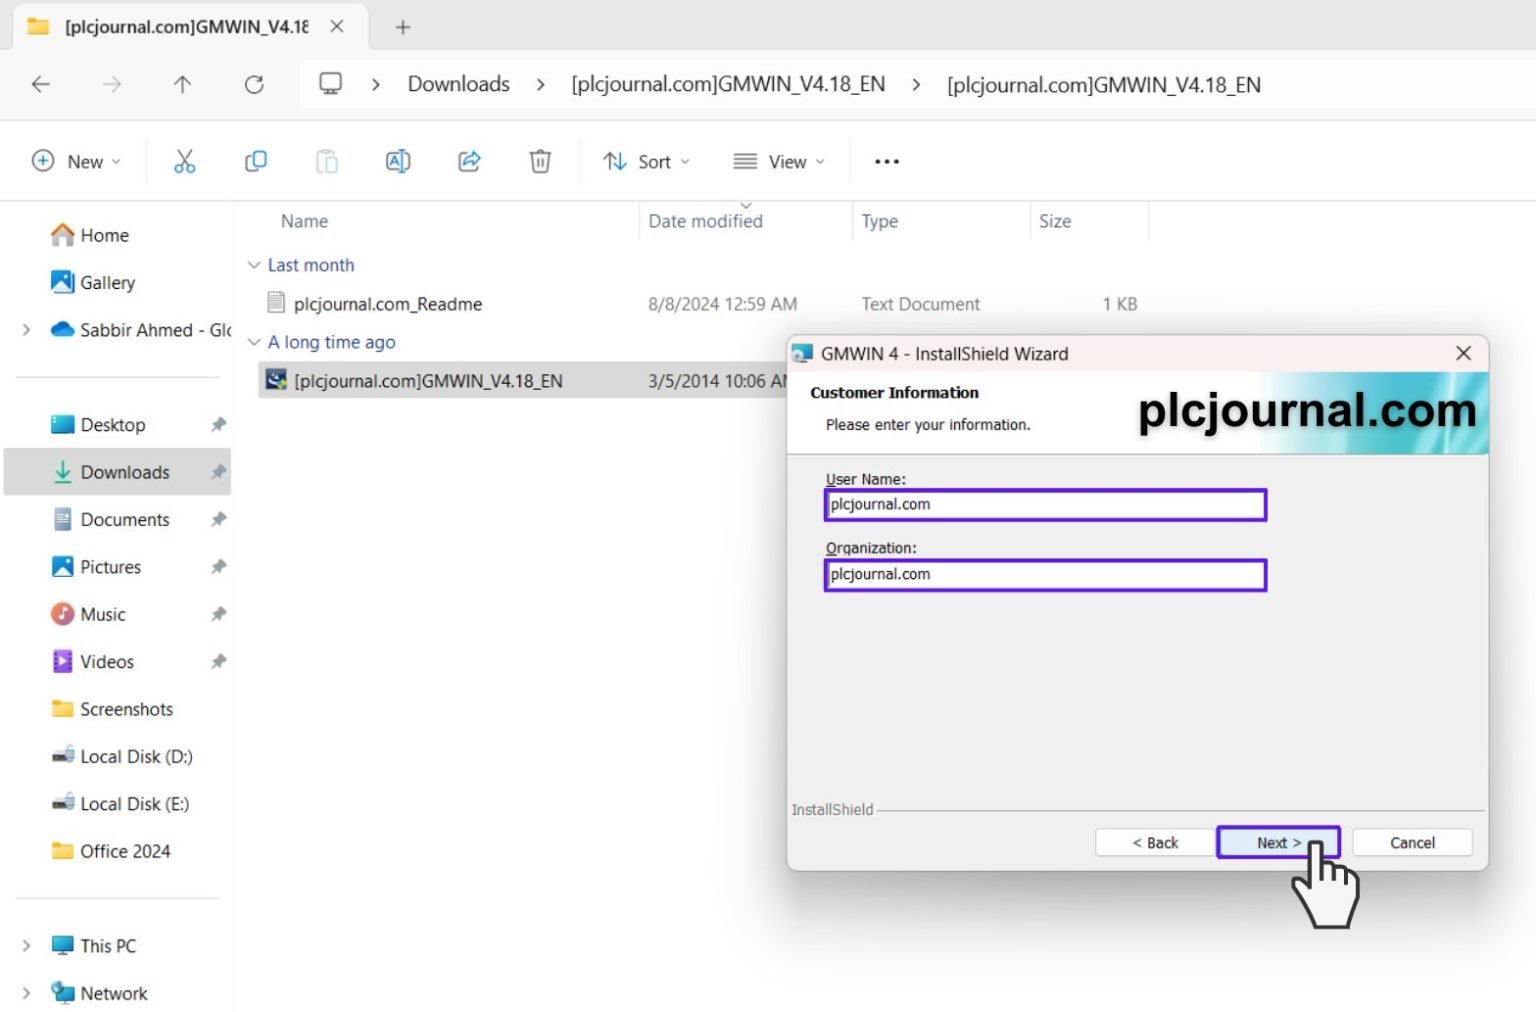Refresh the current folder view
The height and width of the screenshot is (1012, 1536).
pyautogui.click(x=254, y=85)
